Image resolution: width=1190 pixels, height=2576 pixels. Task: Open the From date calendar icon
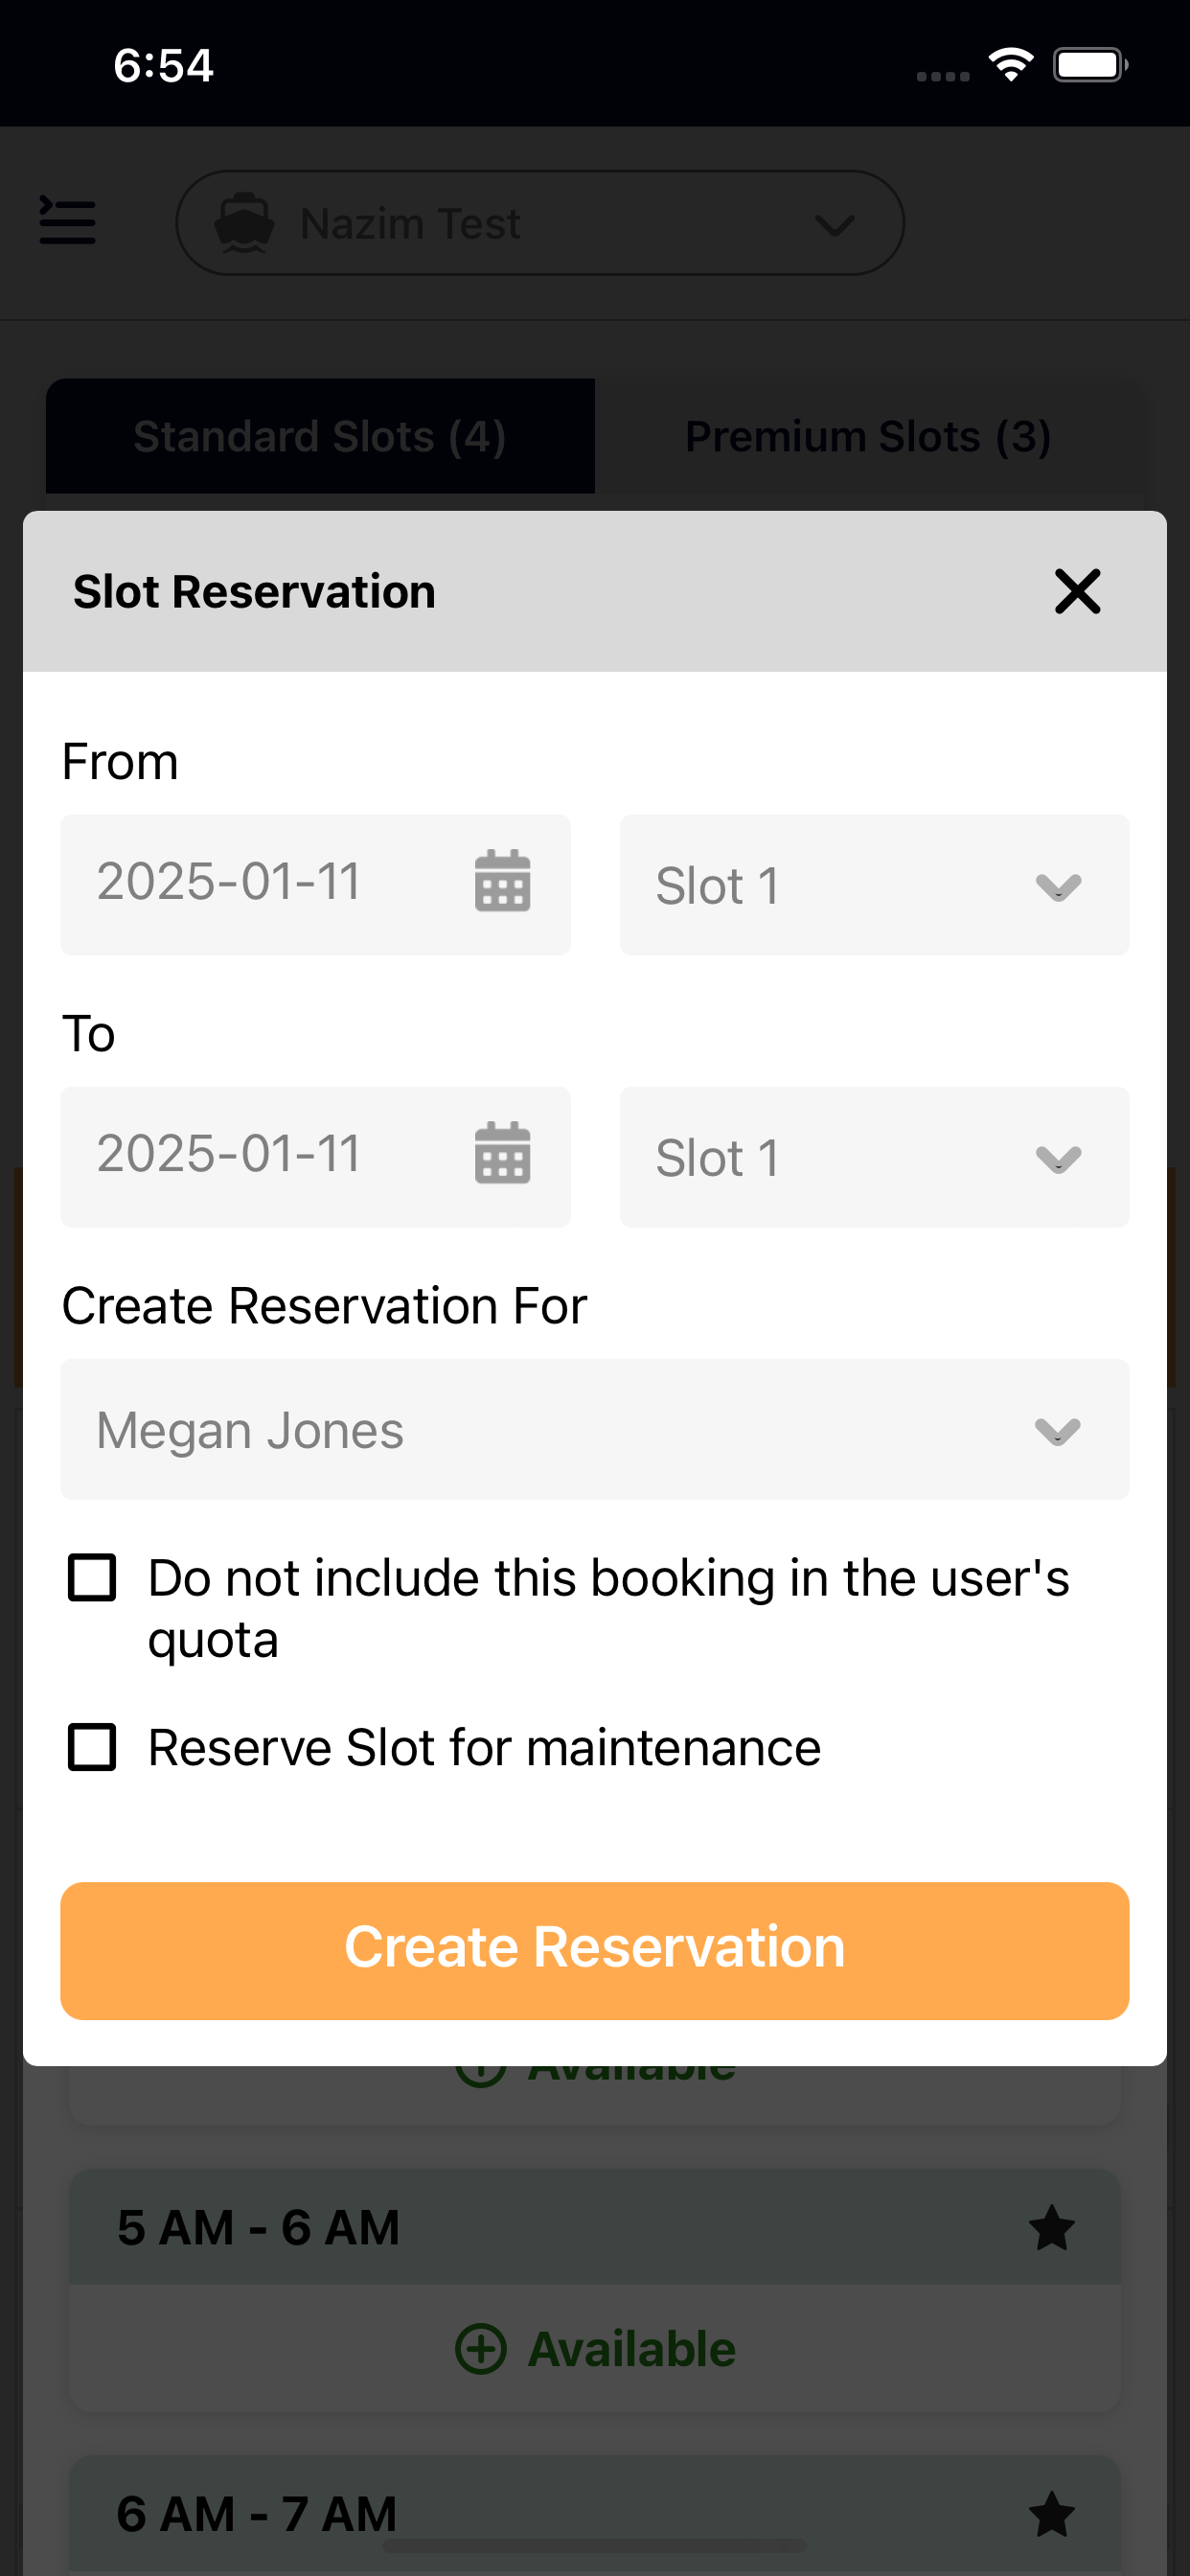click(502, 881)
